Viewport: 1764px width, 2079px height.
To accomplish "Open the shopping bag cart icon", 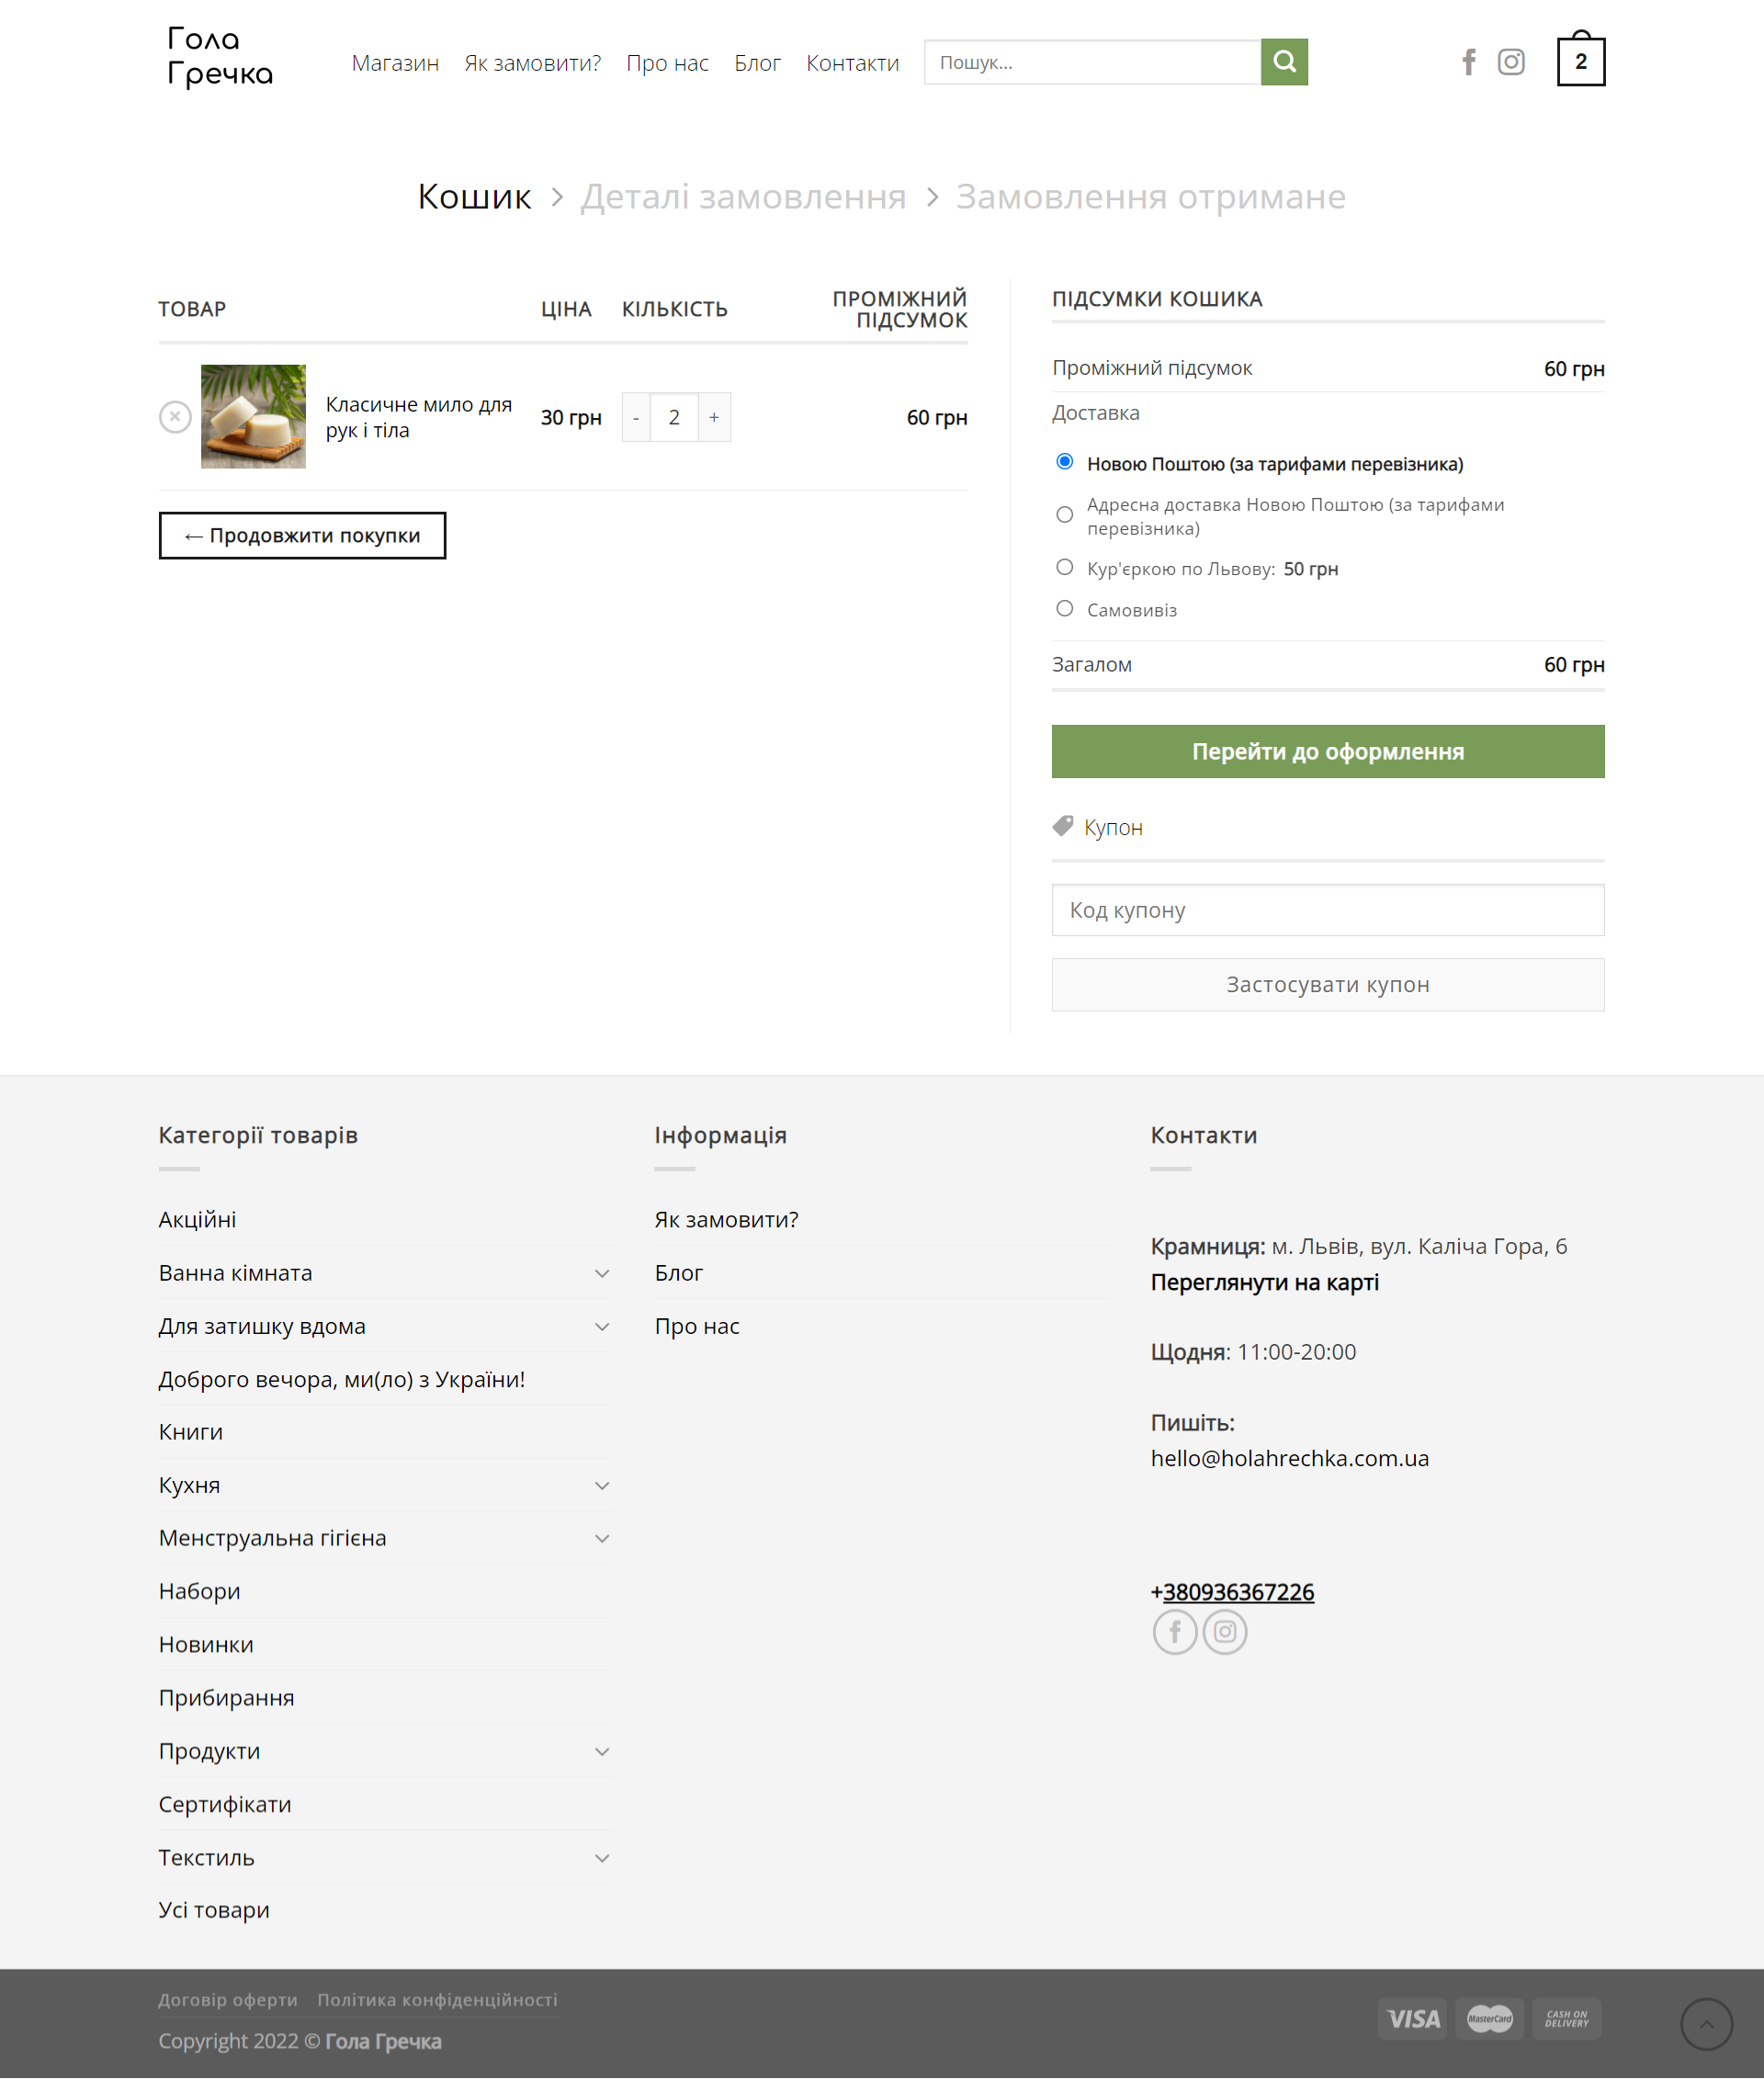I will pos(1580,61).
